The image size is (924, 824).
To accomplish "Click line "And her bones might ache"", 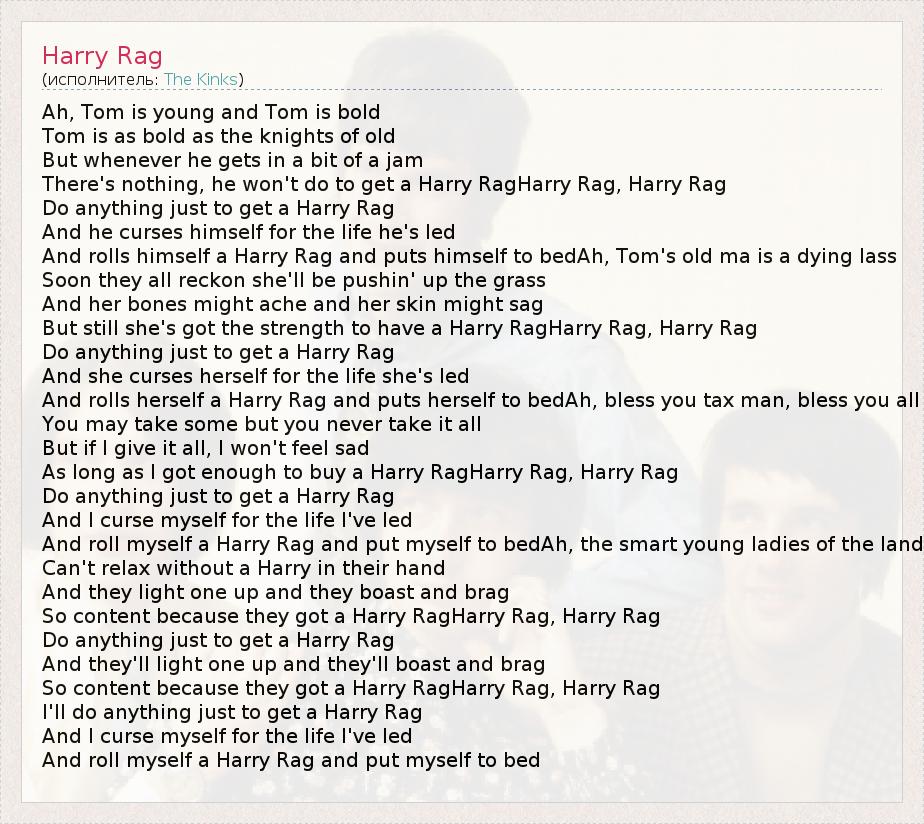I will (x=292, y=304).
